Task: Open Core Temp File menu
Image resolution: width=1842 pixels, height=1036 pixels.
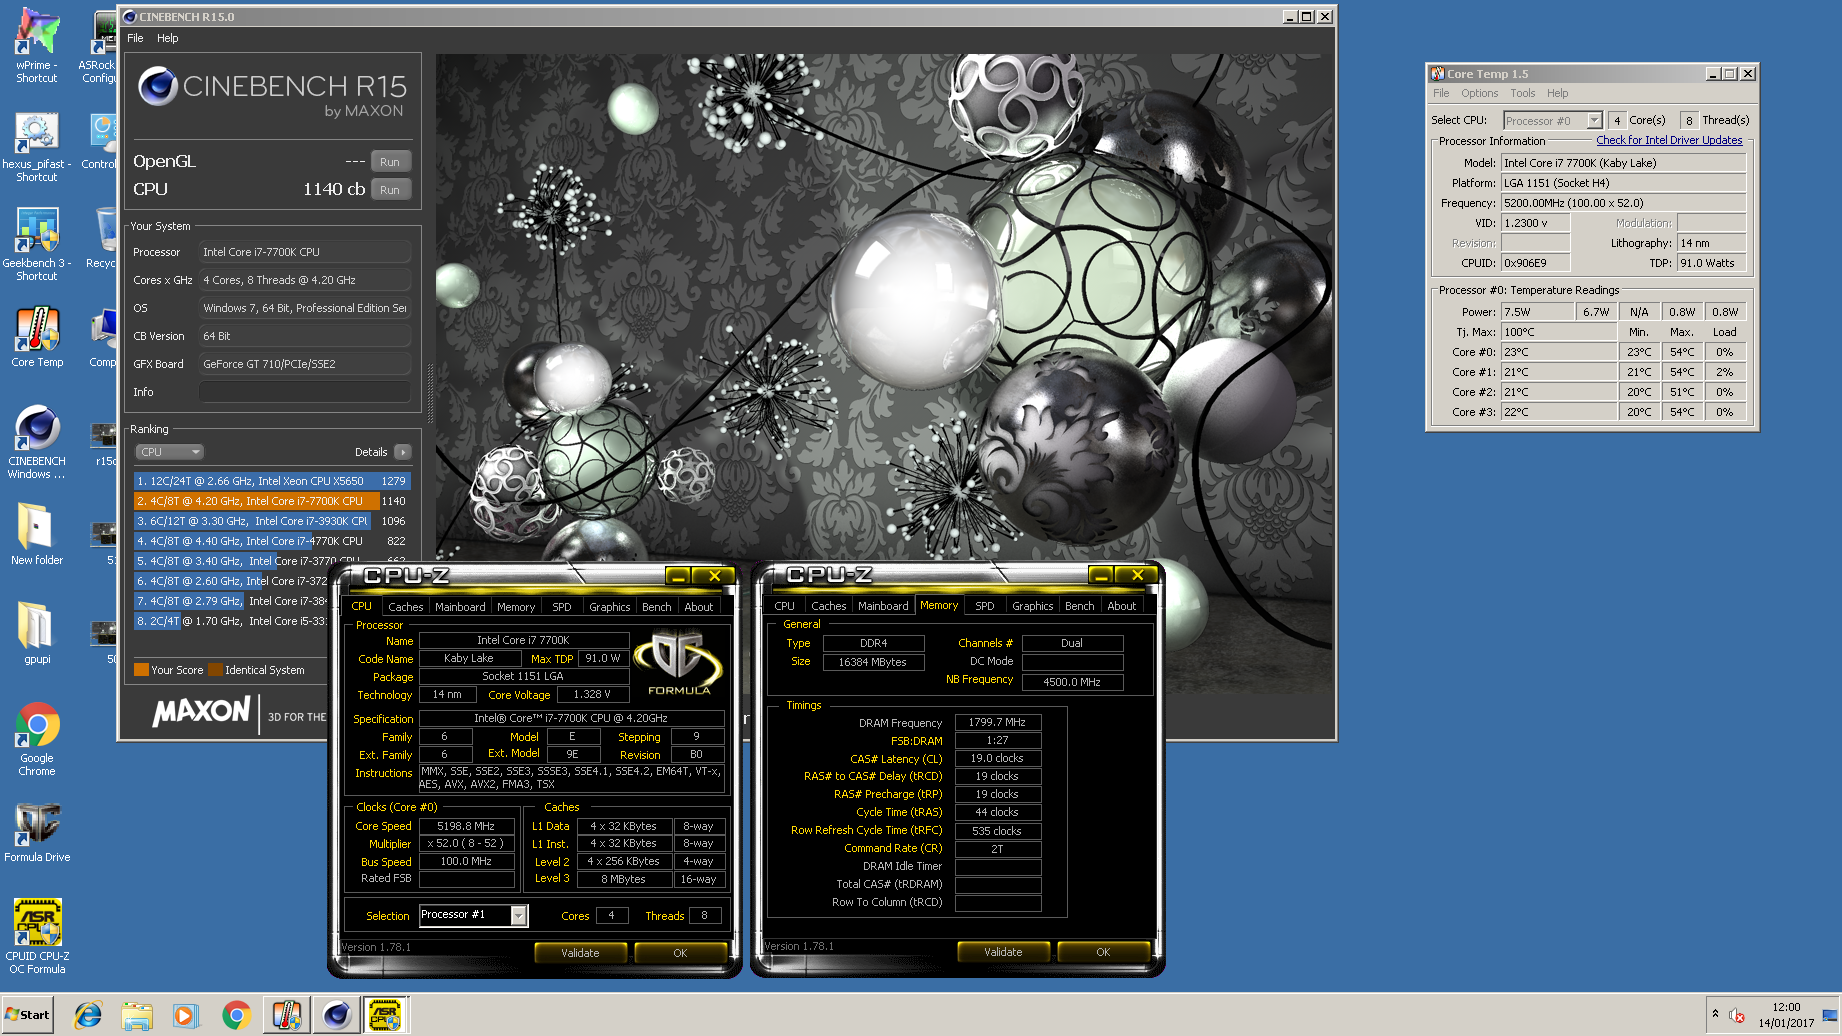Action: click(1441, 93)
